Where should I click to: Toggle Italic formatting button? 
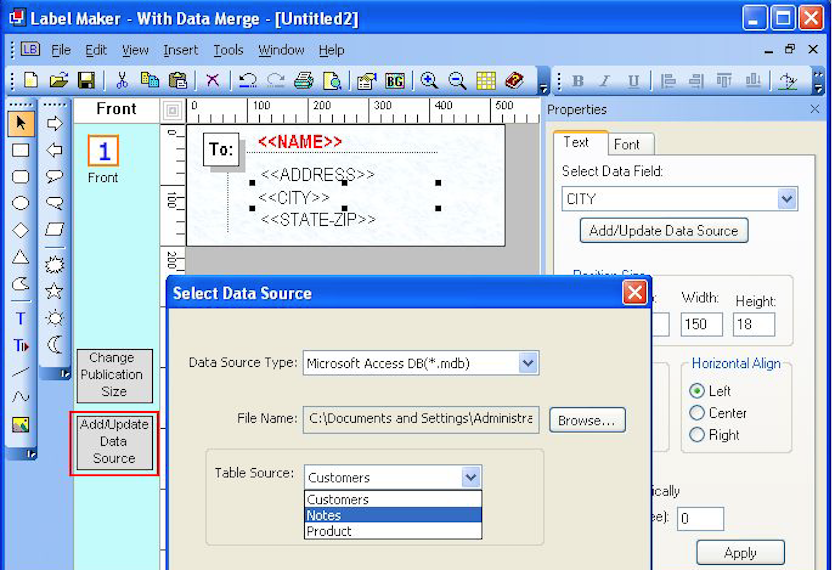pyautogui.click(x=605, y=81)
